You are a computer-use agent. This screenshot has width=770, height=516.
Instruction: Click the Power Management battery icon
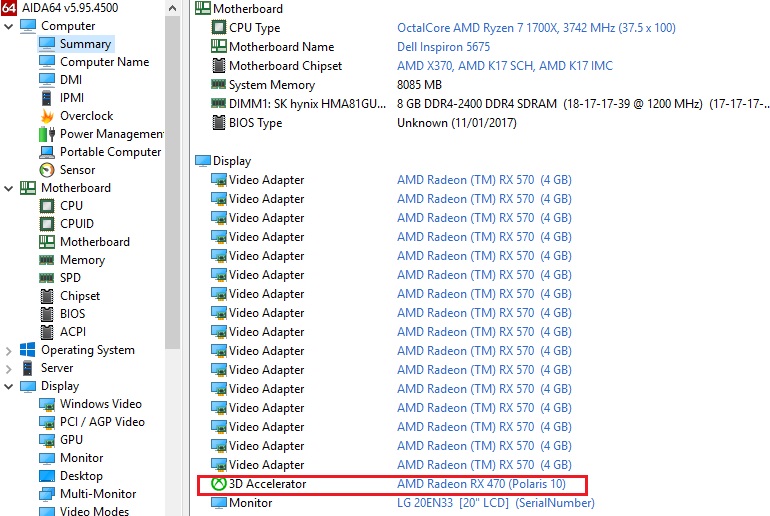(47, 134)
